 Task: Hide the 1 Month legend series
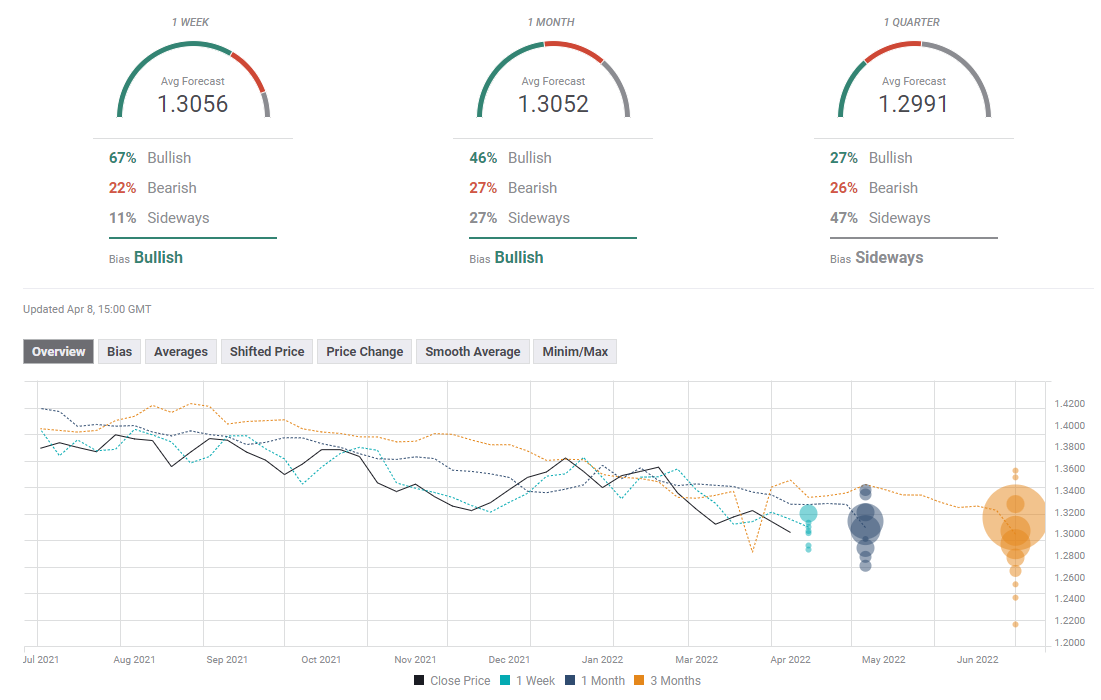[x=594, y=681]
